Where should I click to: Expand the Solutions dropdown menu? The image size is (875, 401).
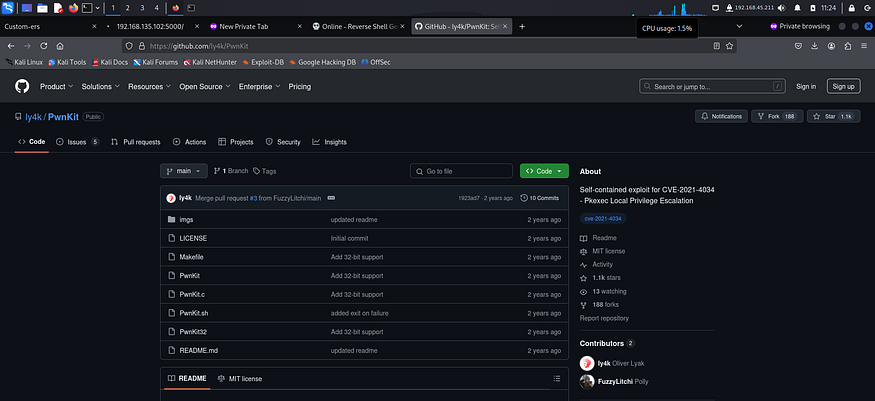100,86
